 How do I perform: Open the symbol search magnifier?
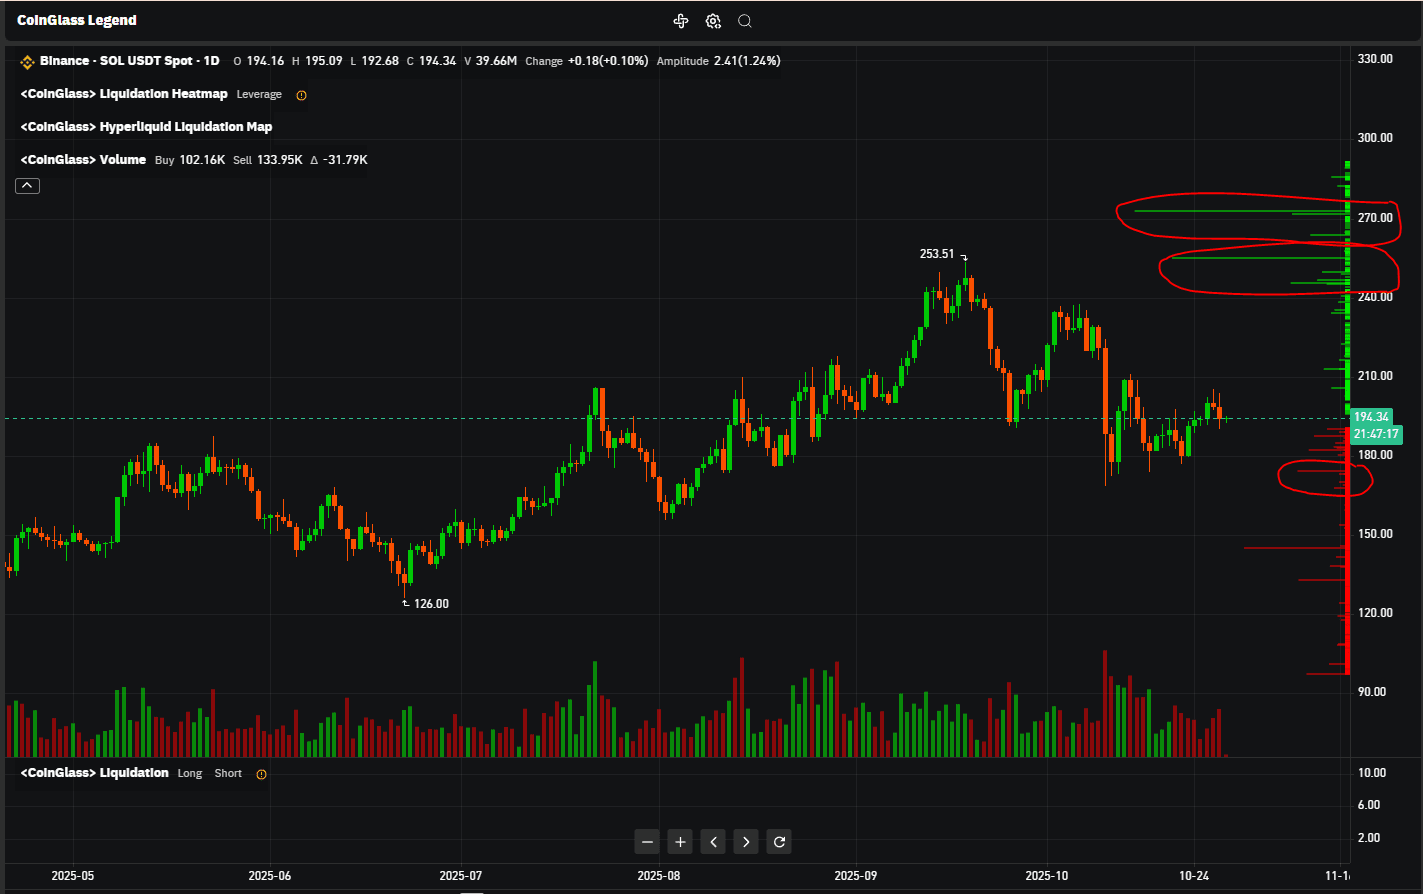click(x=745, y=21)
